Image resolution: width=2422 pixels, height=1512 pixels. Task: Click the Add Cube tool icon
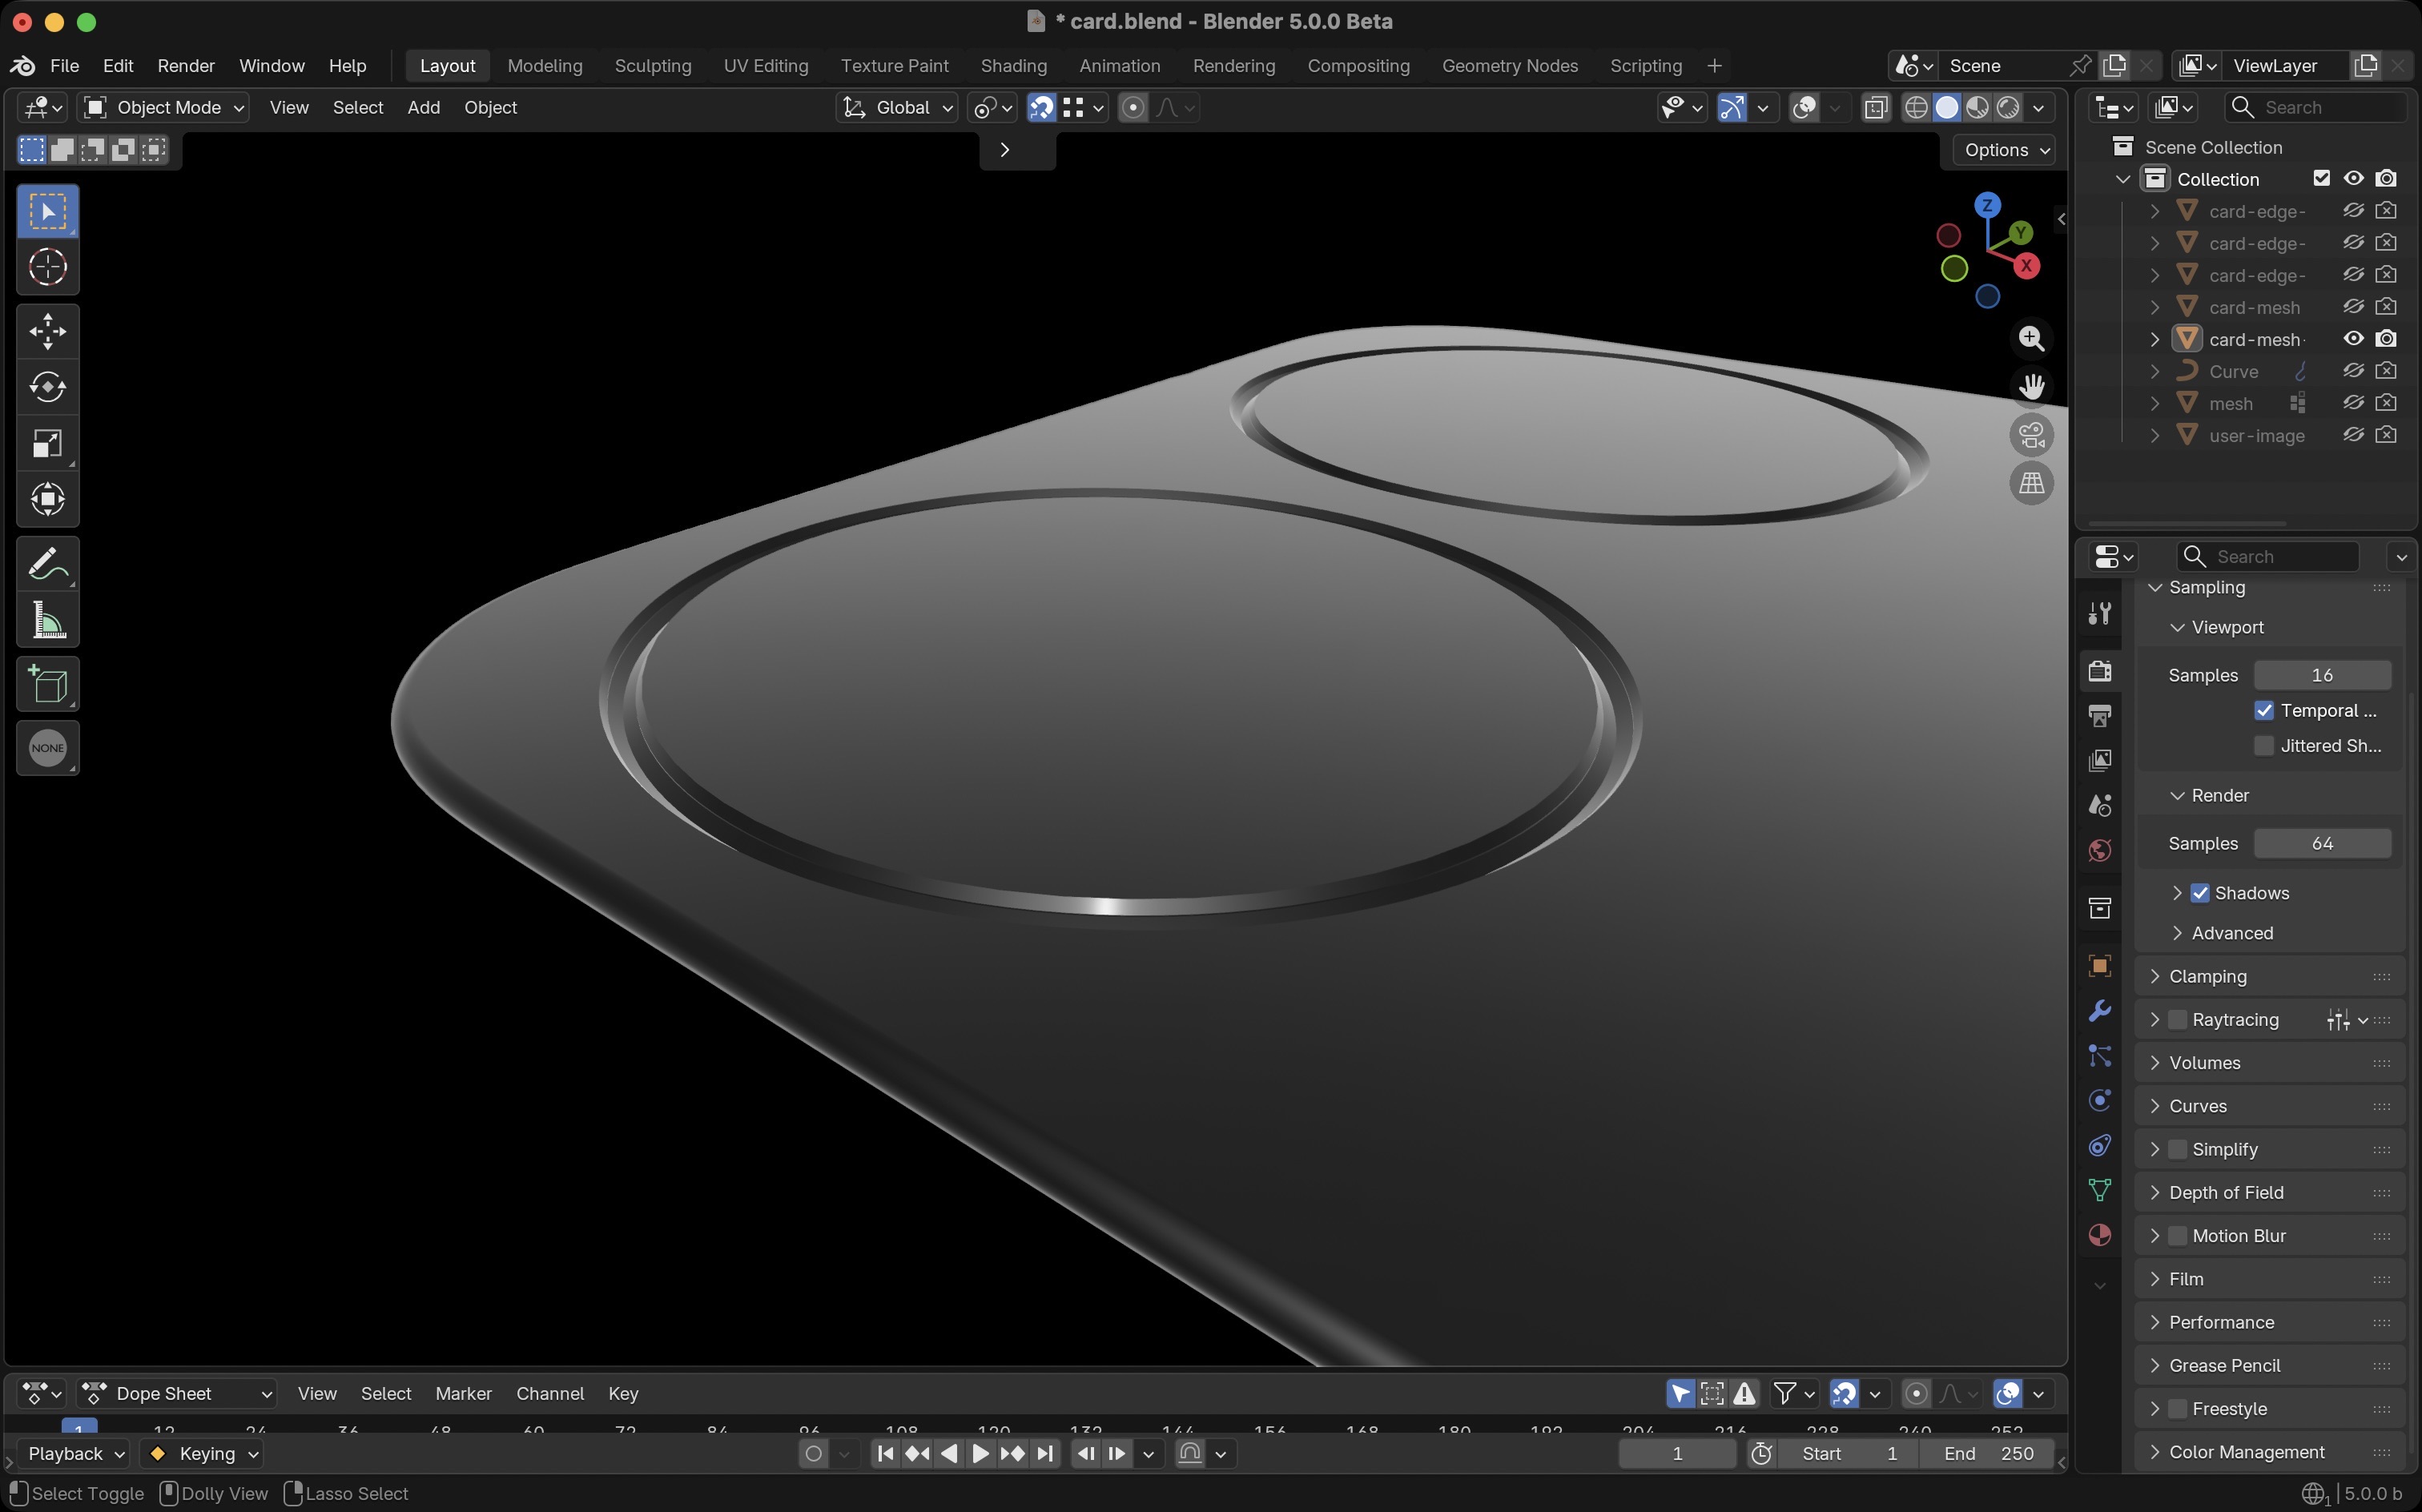coord(47,685)
